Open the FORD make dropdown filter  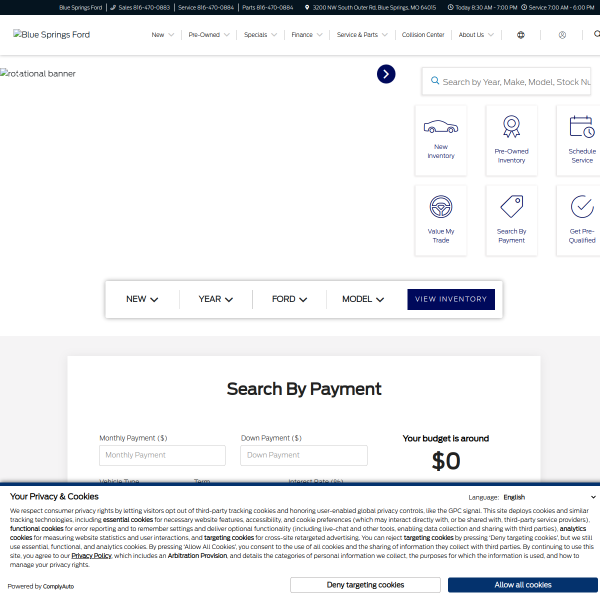point(289,299)
